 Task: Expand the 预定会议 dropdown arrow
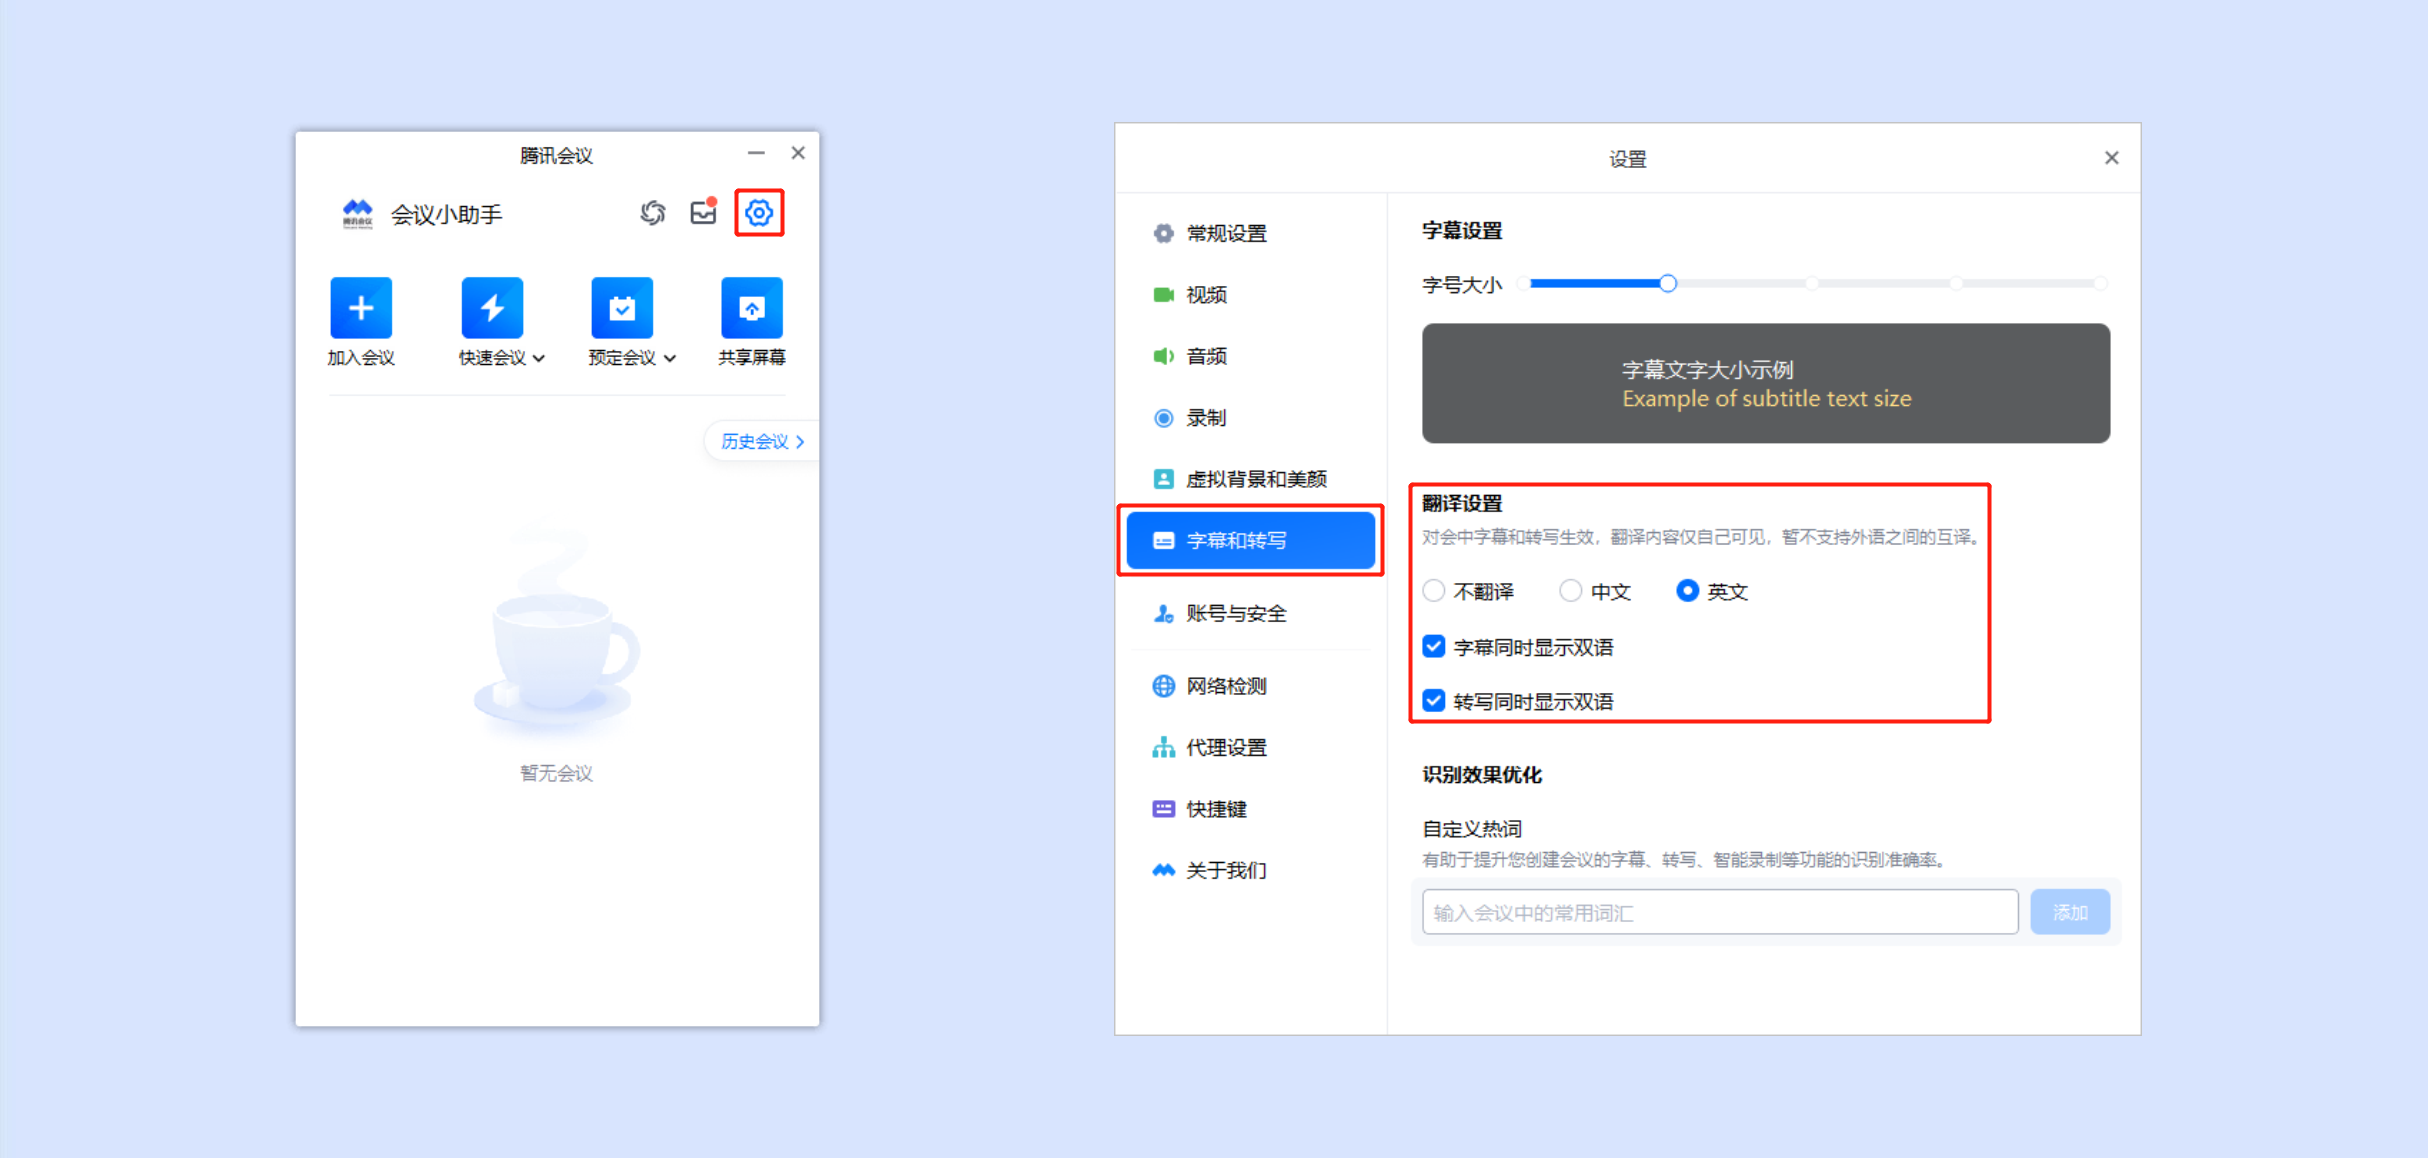pyautogui.click(x=669, y=358)
